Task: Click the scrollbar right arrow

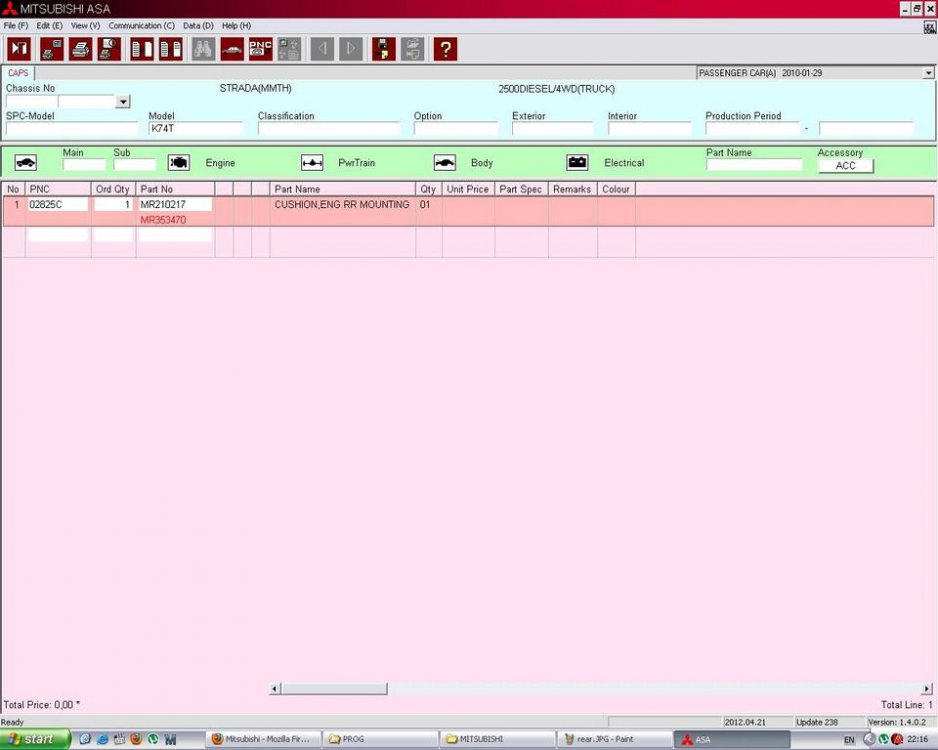Action: (x=927, y=689)
